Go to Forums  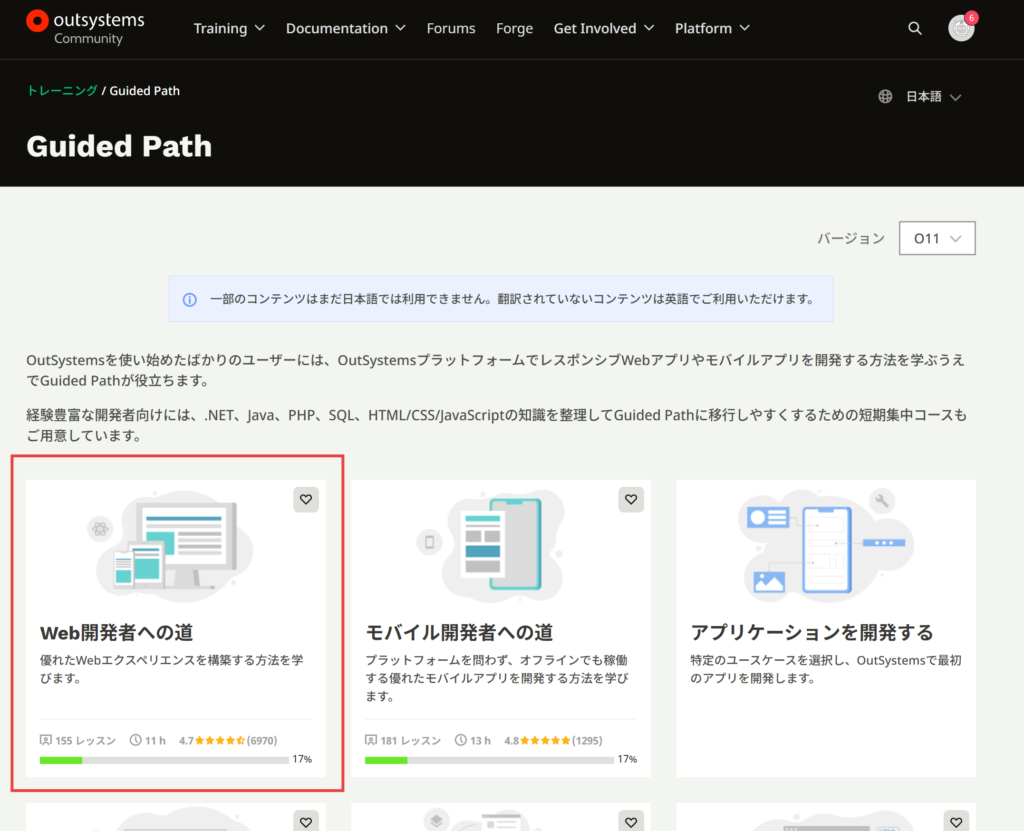(x=451, y=28)
